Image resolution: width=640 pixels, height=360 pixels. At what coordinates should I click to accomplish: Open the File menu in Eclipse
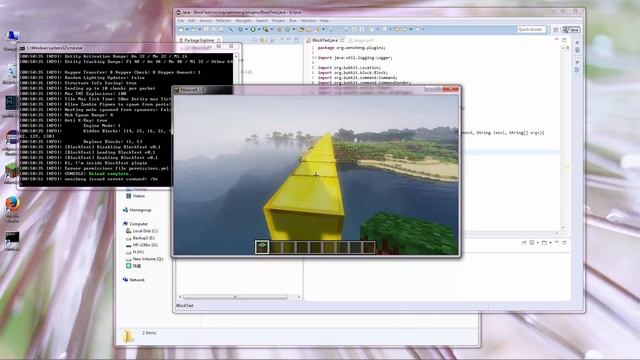click(180, 21)
